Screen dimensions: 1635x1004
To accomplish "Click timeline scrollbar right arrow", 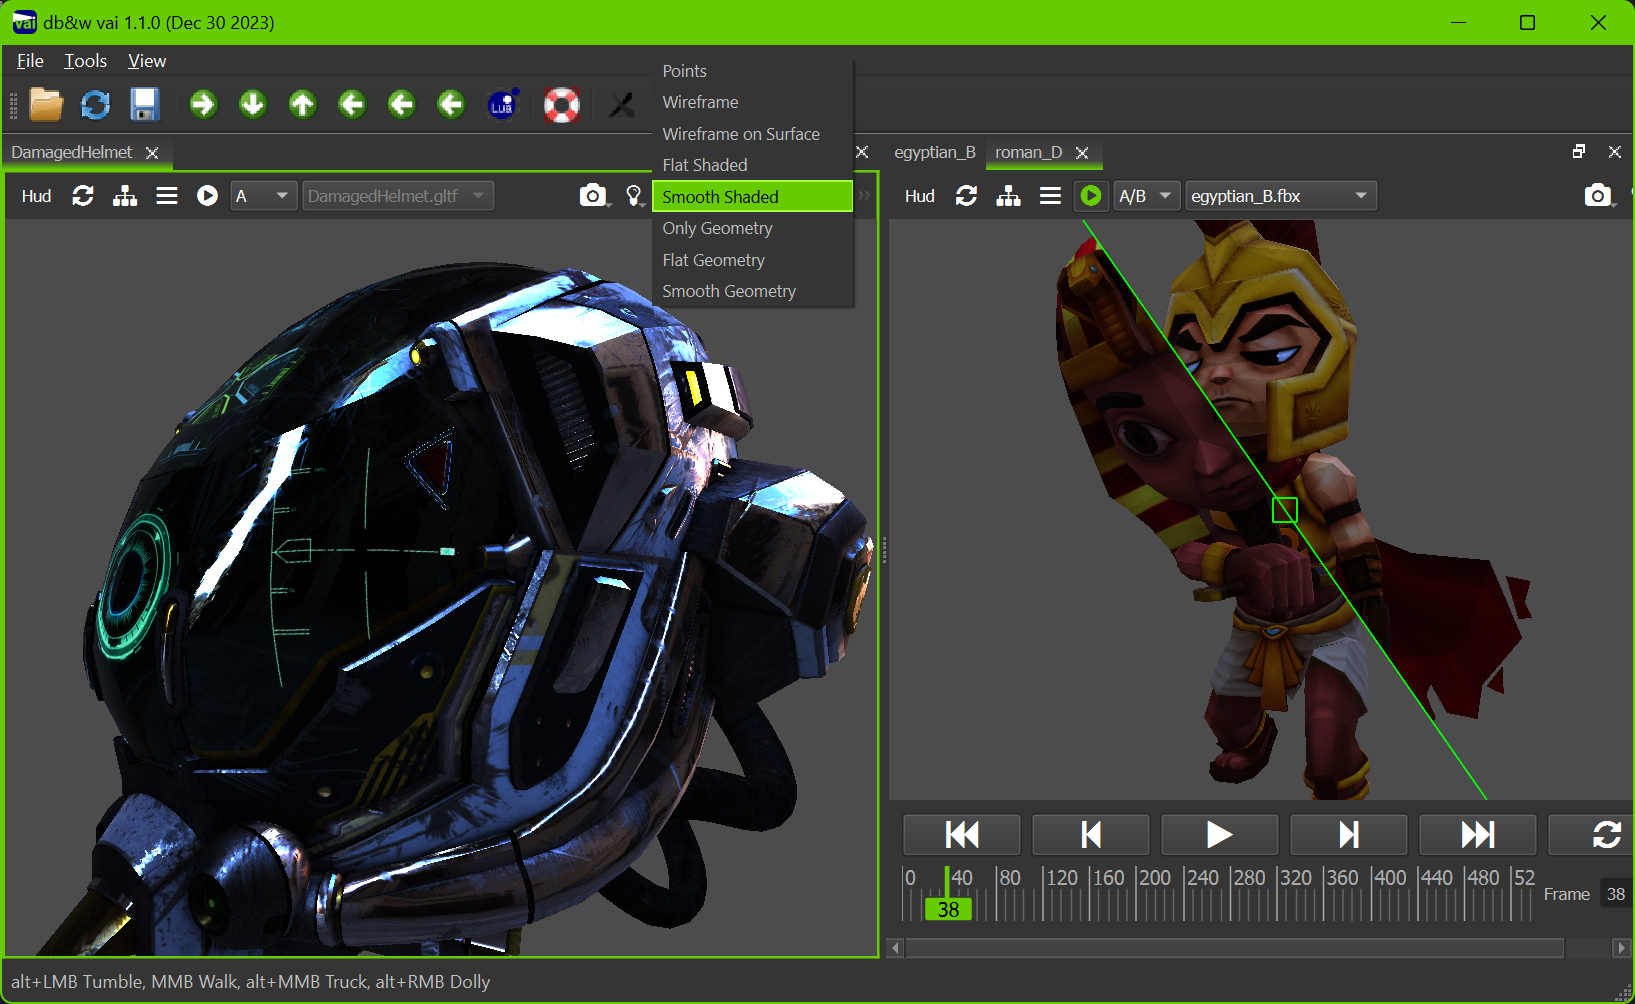I will click(1621, 947).
